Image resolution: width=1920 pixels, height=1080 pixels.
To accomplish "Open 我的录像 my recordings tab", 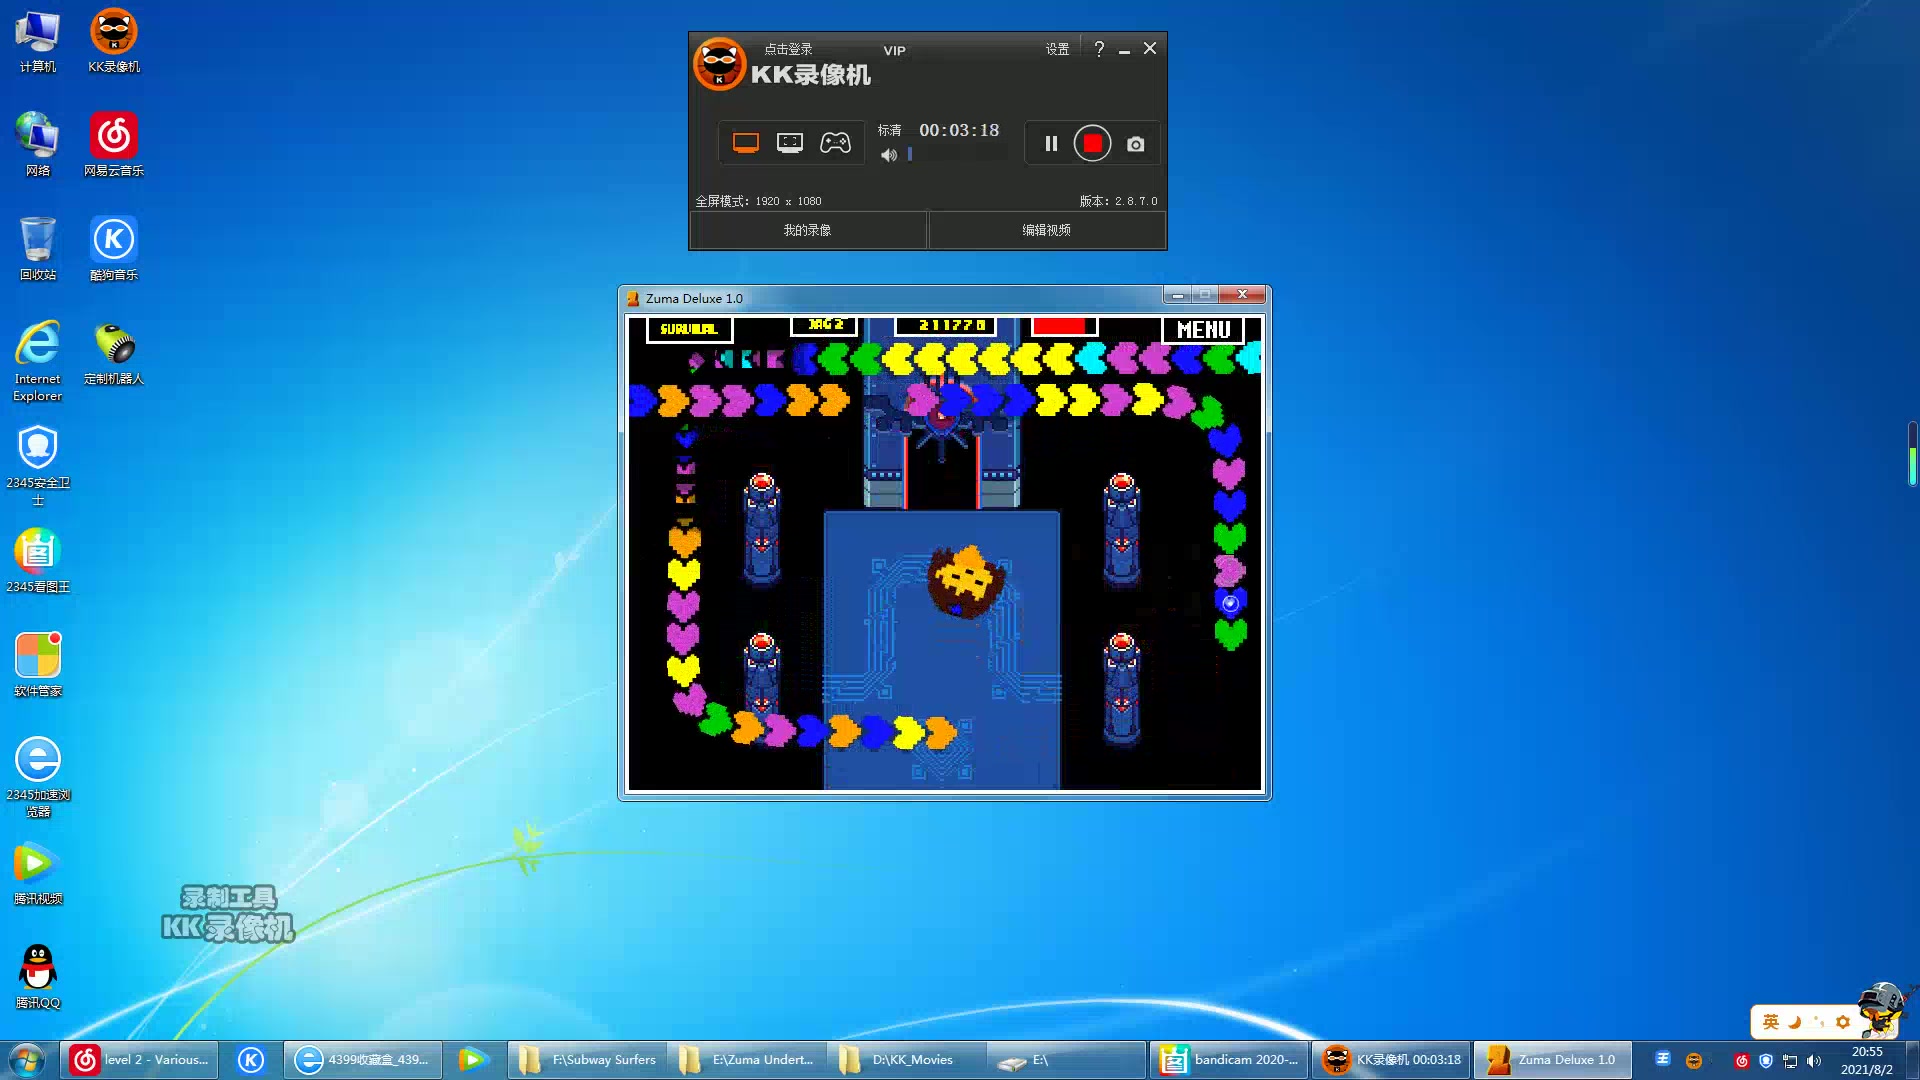I will [807, 230].
